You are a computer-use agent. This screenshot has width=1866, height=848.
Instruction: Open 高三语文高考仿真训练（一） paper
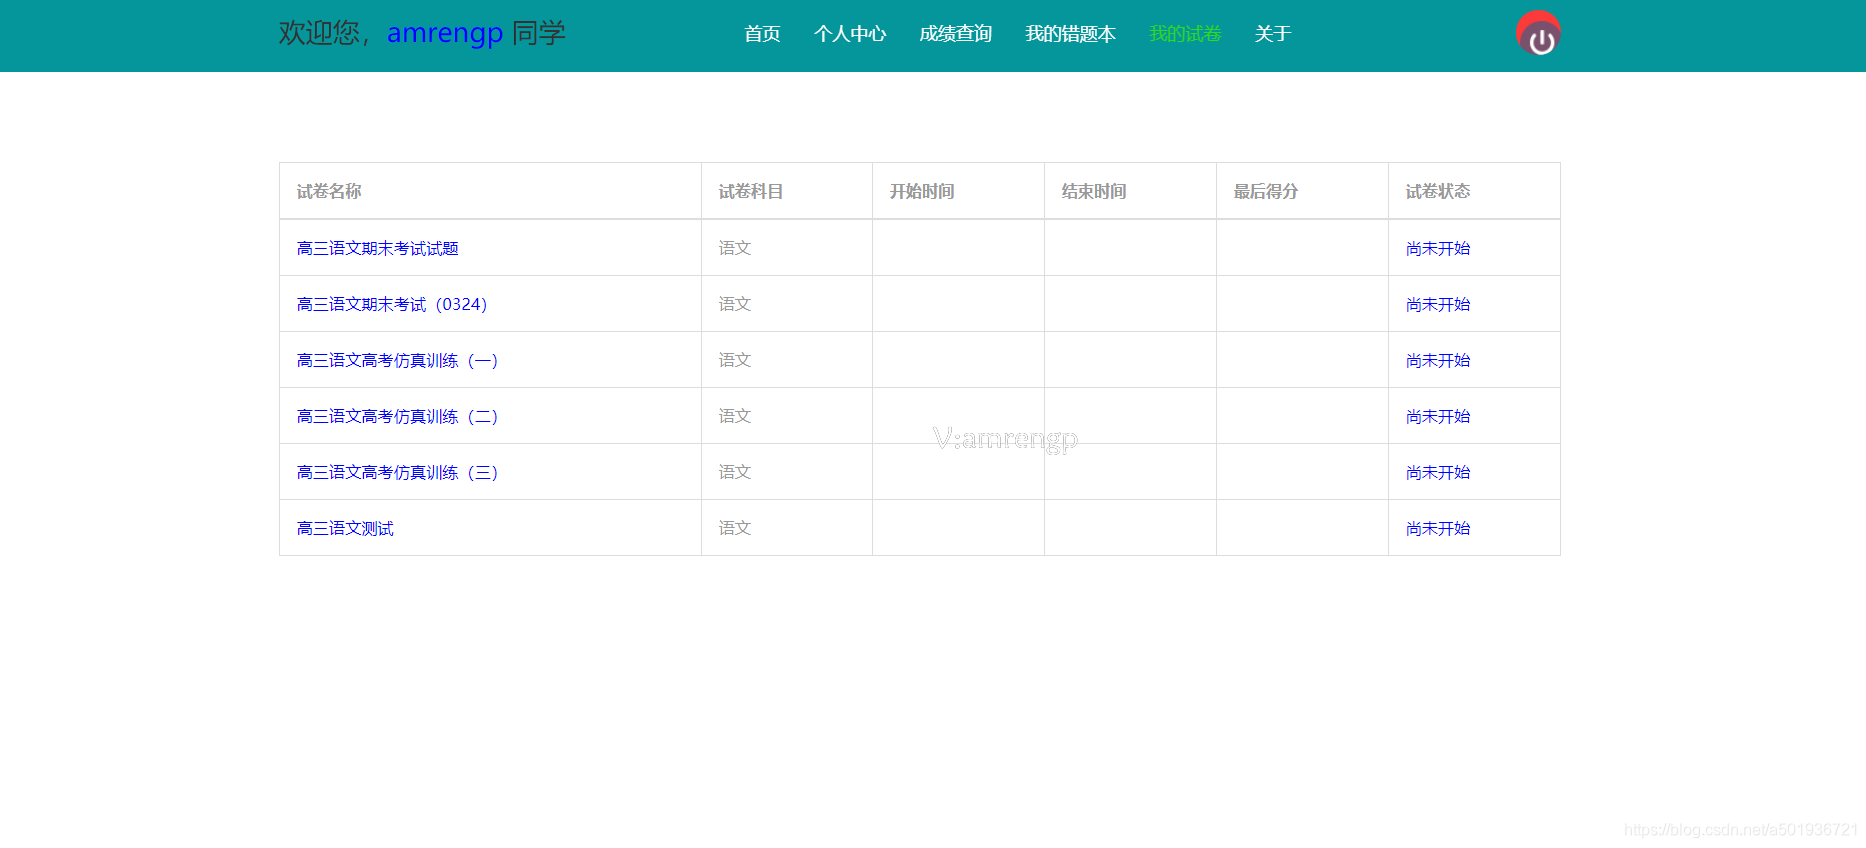click(397, 360)
